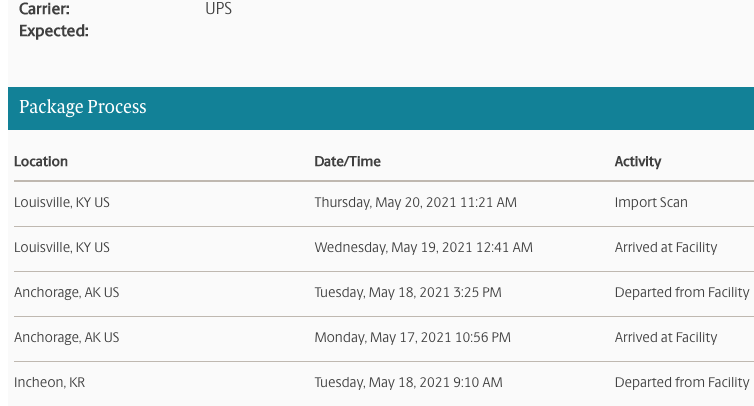Click the Carrier label
The height and width of the screenshot is (406, 754).
(45, 10)
